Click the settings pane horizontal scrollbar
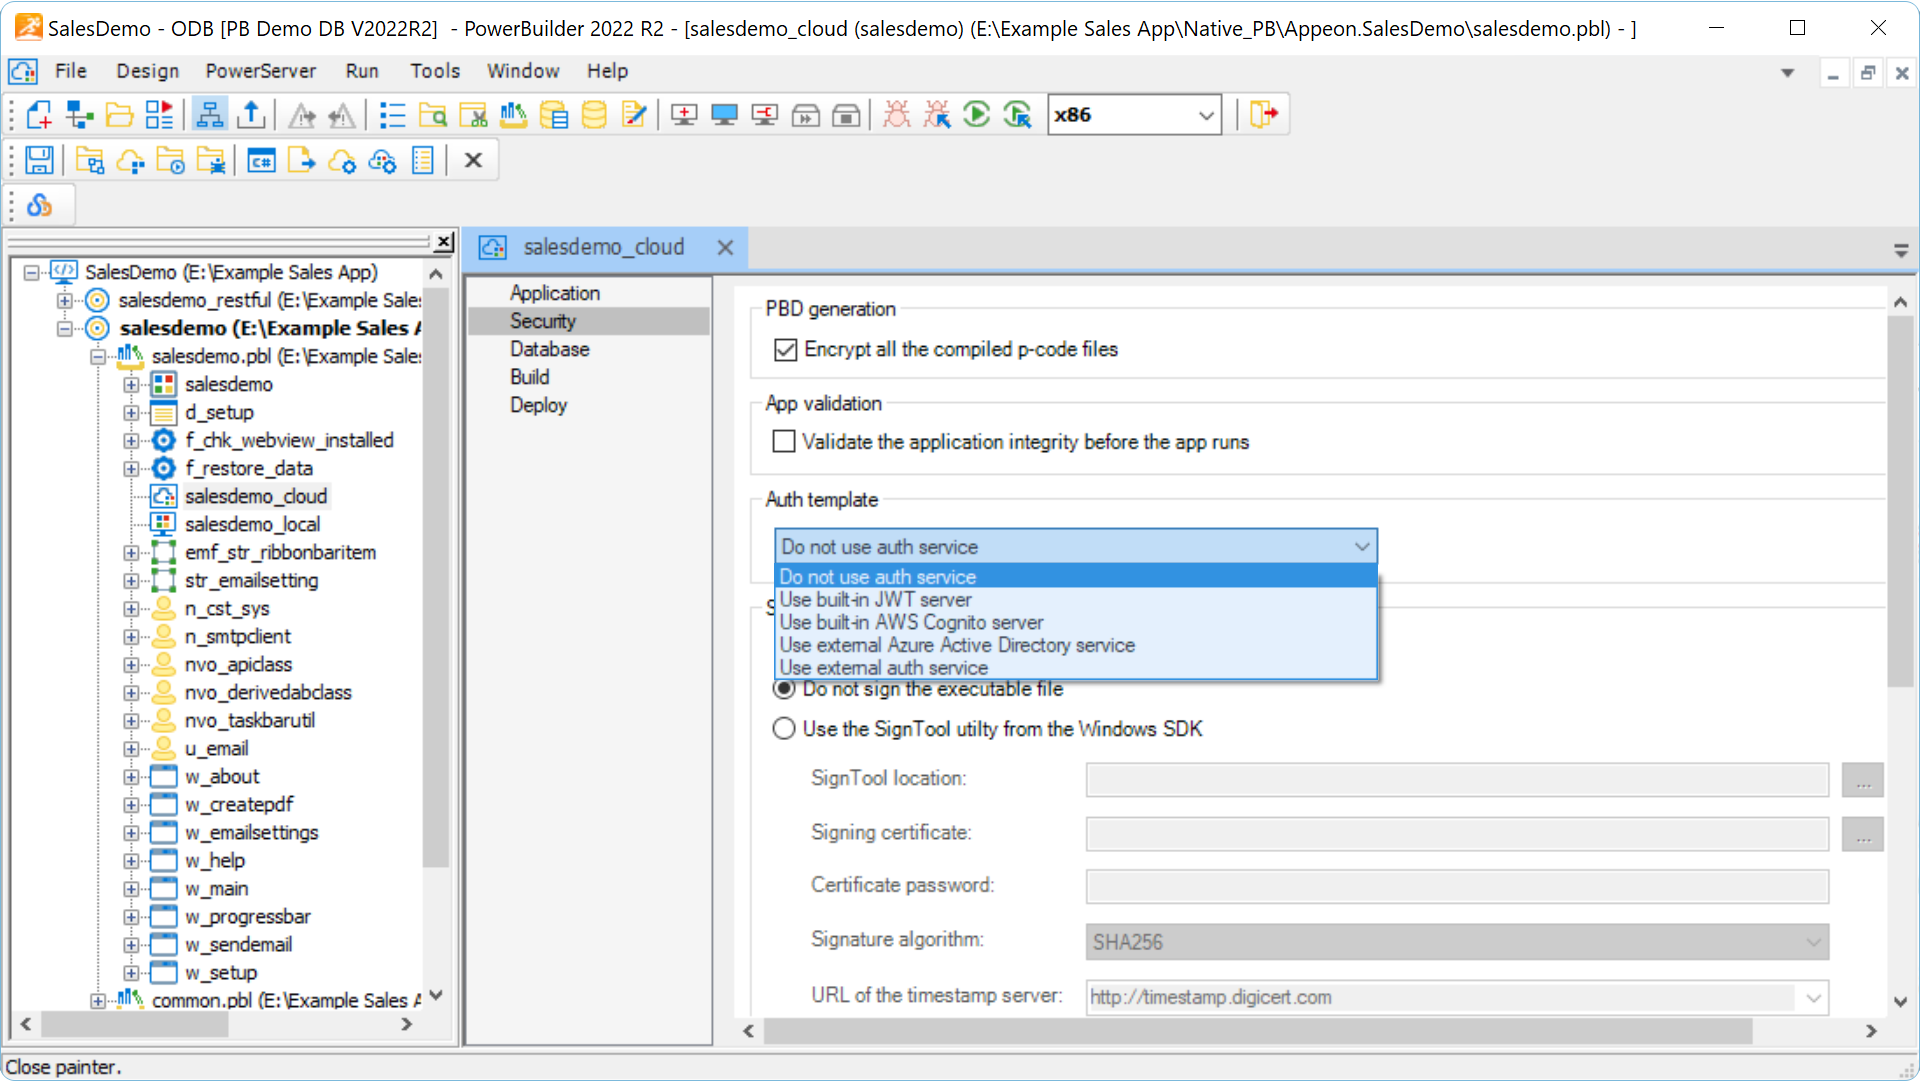Screen dimensions: 1920x1081 (1257, 1031)
